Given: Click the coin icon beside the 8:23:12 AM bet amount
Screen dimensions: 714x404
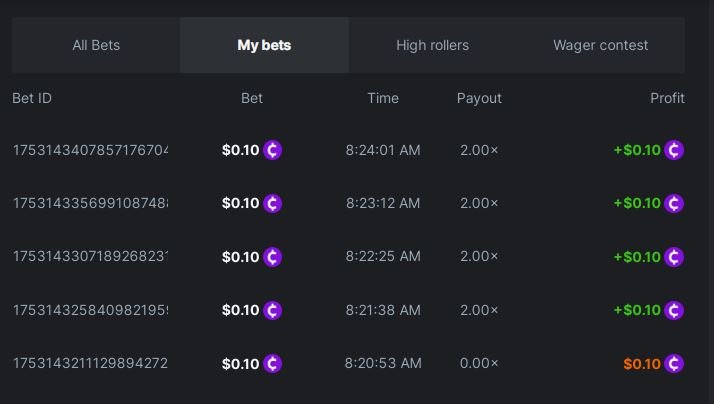Looking at the screenshot, I should 273,203.
